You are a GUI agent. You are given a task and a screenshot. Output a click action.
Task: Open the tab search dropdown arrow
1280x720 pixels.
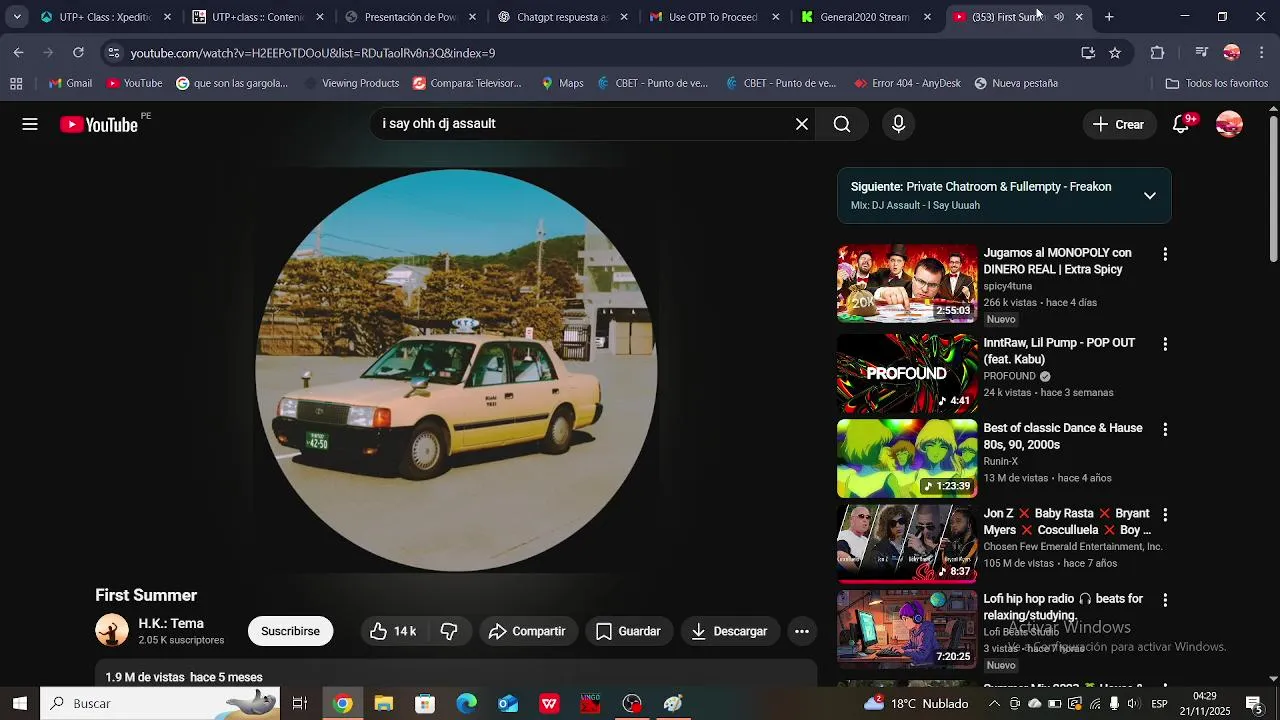17,17
